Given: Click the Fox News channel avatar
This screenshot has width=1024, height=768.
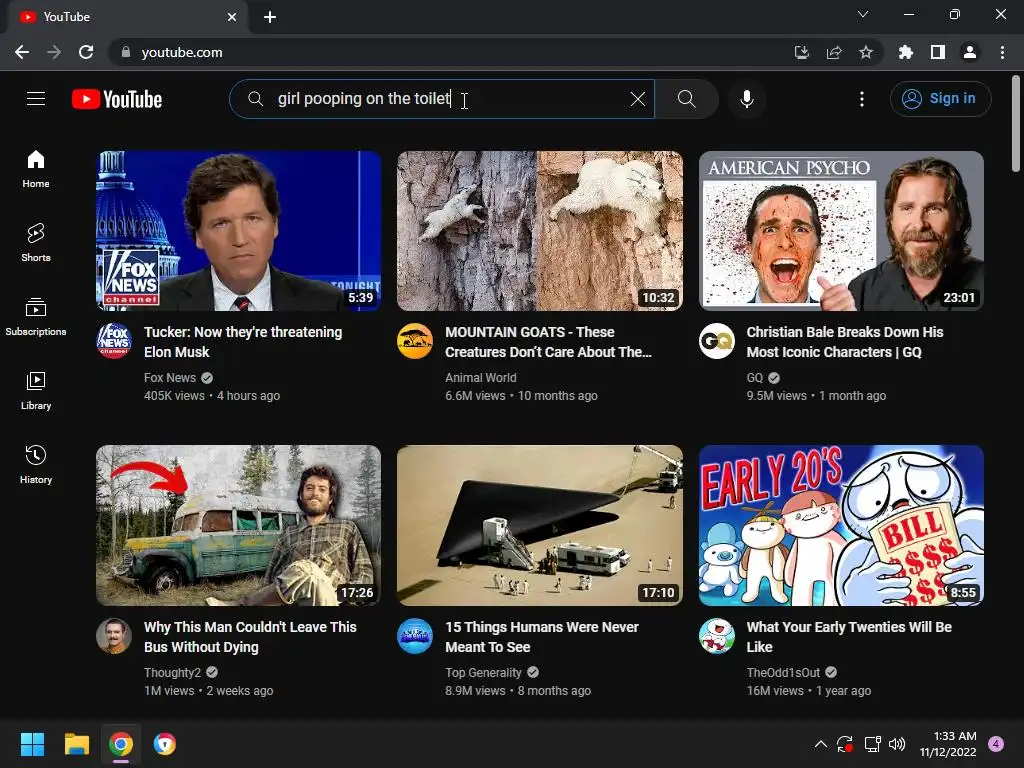Looking at the screenshot, I should (x=114, y=341).
